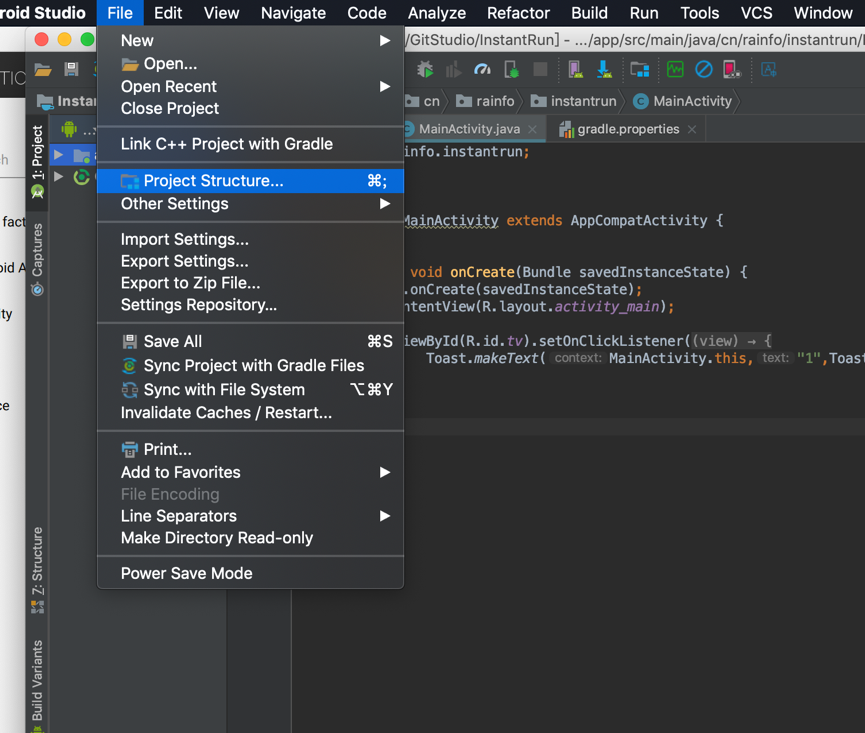This screenshot has width=865, height=733.
Task: Toggle Power Save Mode
Action: (x=250, y=574)
